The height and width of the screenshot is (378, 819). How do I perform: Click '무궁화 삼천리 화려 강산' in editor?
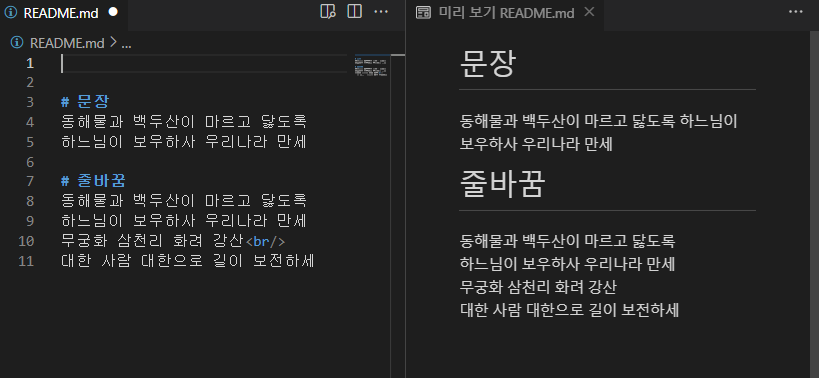153,241
